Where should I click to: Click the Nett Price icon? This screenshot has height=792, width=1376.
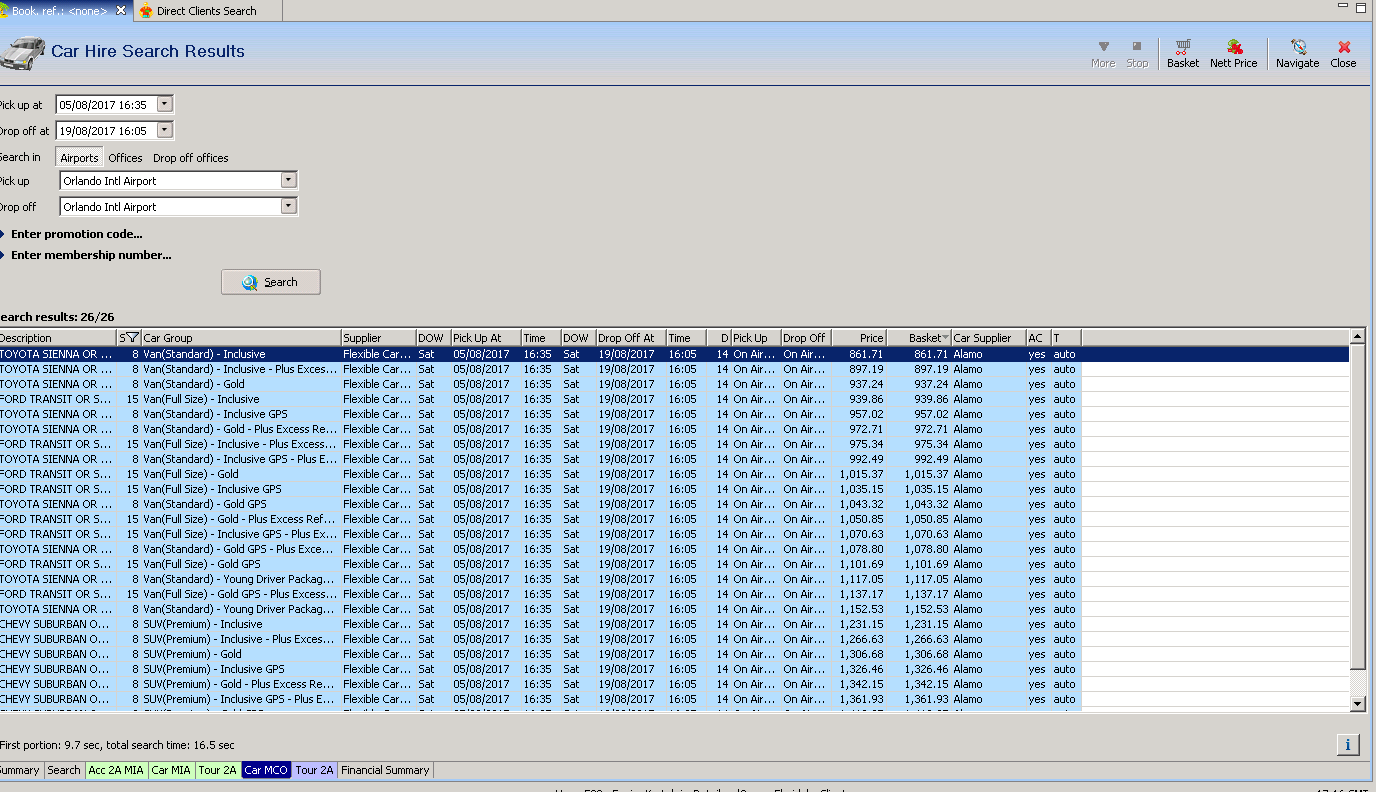pos(1233,48)
